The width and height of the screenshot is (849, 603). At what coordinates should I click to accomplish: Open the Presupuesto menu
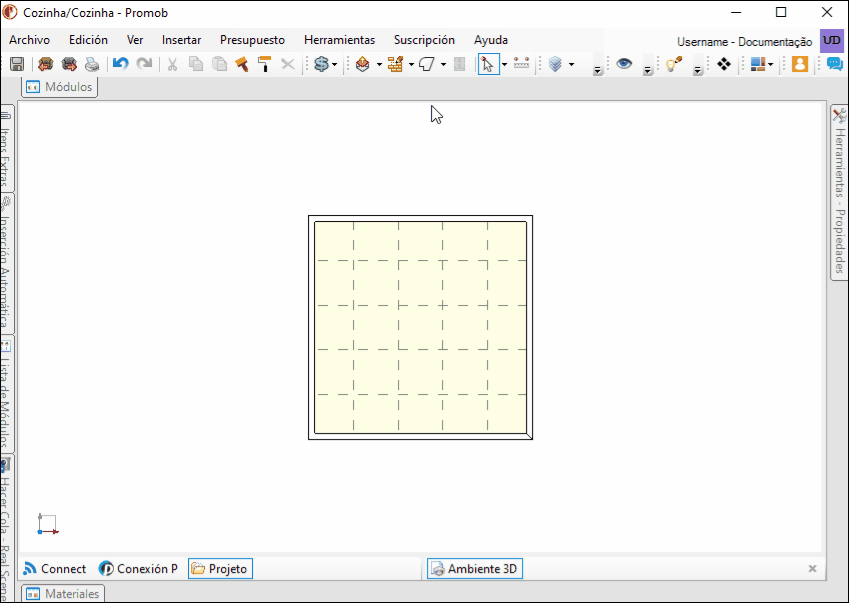coord(252,40)
